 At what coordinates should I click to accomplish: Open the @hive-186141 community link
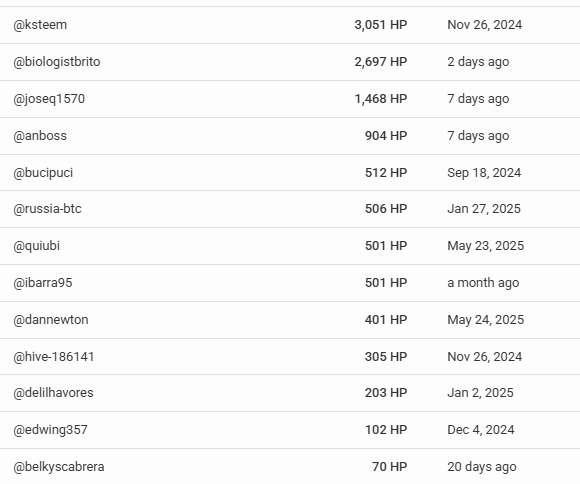(54, 357)
